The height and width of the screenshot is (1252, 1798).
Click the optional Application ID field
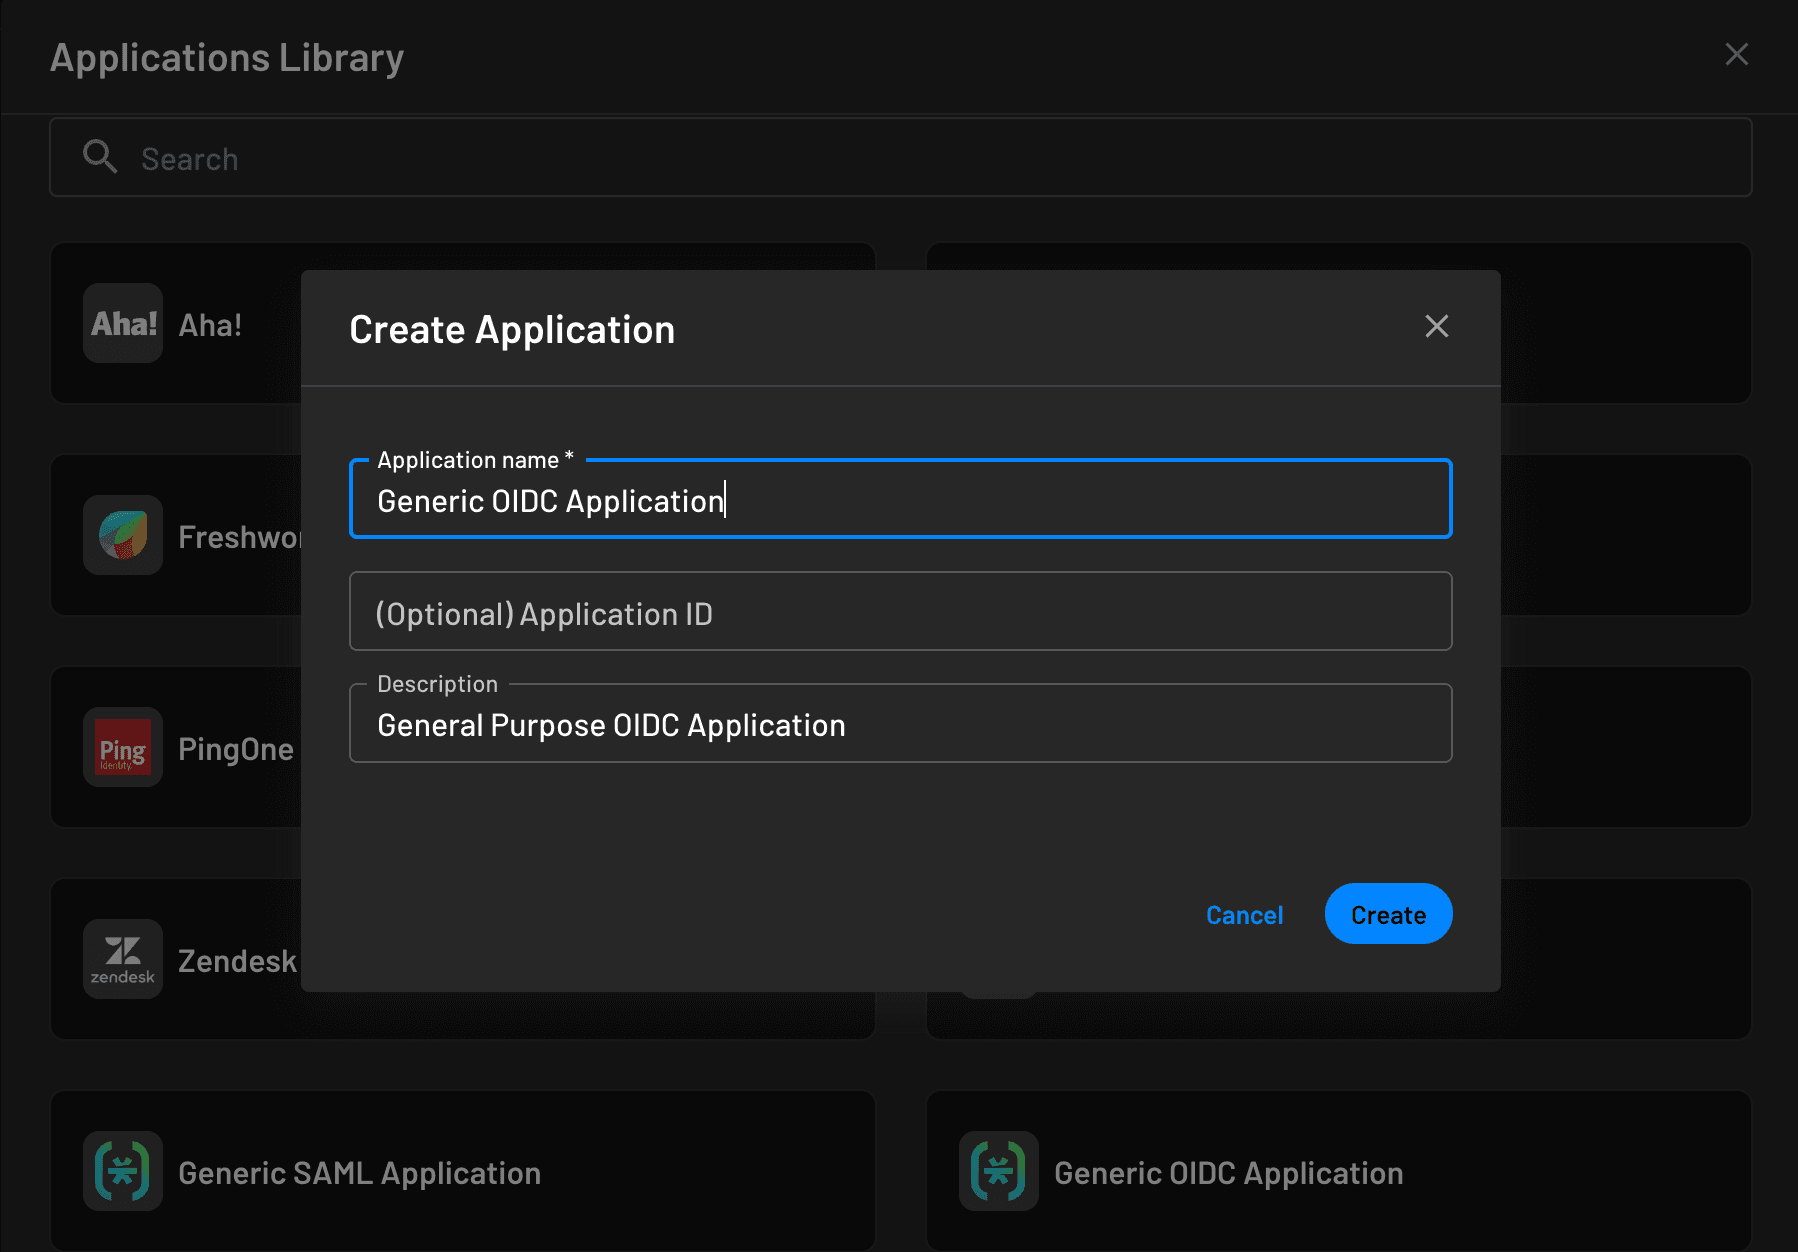[x=899, y=611]
